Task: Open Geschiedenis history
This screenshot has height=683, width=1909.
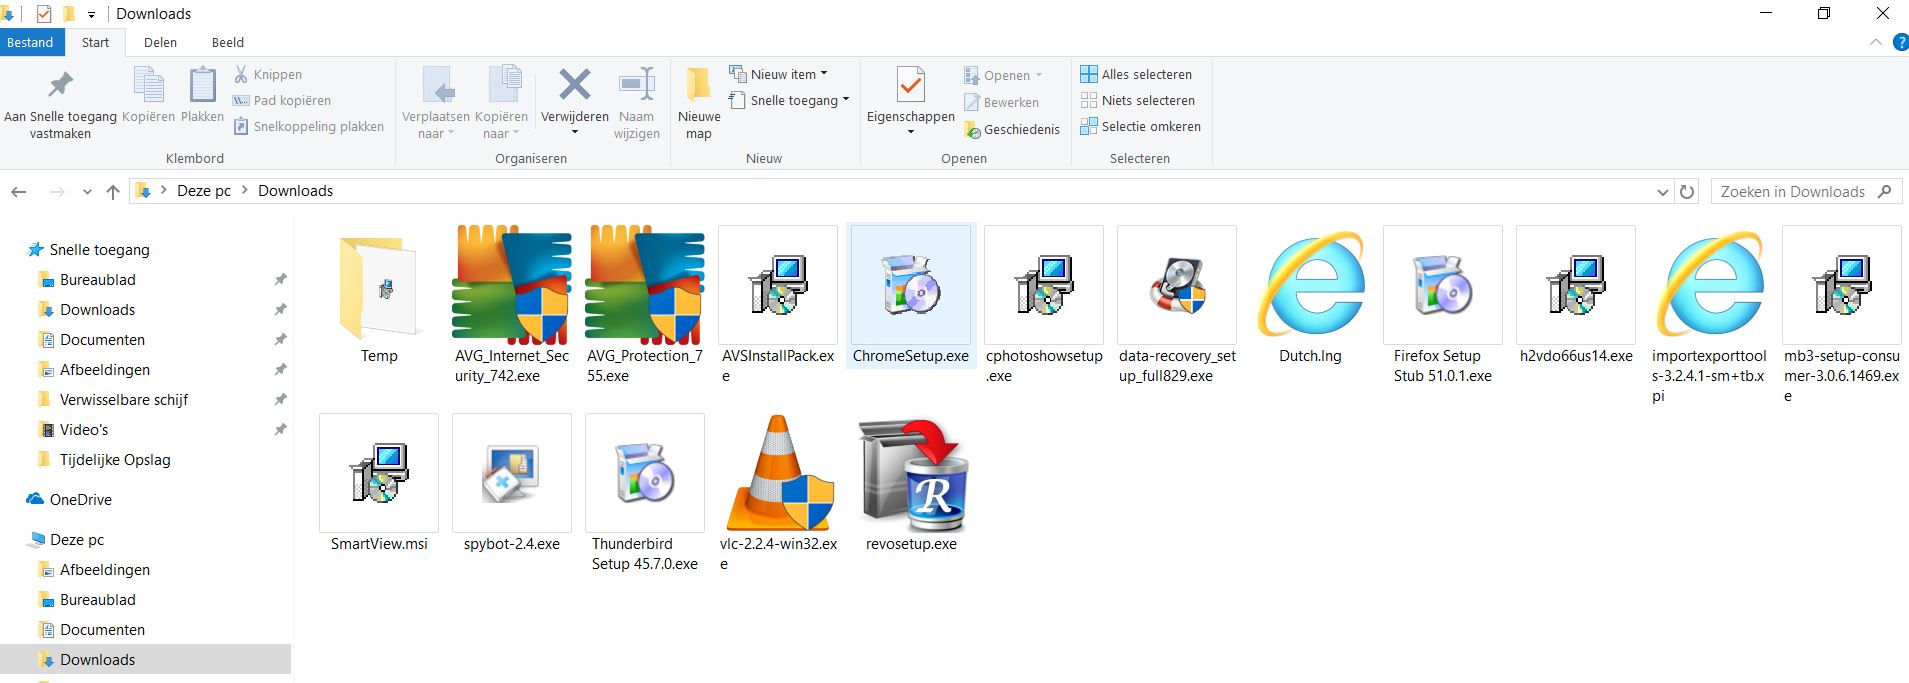Action: pyautogui.click(x=1011, y=129)
